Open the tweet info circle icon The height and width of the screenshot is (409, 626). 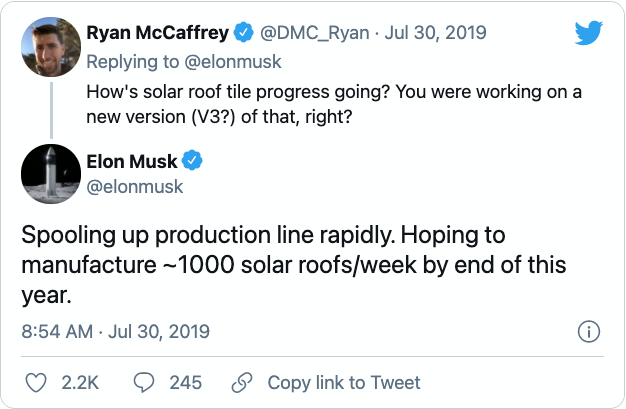(x=589, y=331)
